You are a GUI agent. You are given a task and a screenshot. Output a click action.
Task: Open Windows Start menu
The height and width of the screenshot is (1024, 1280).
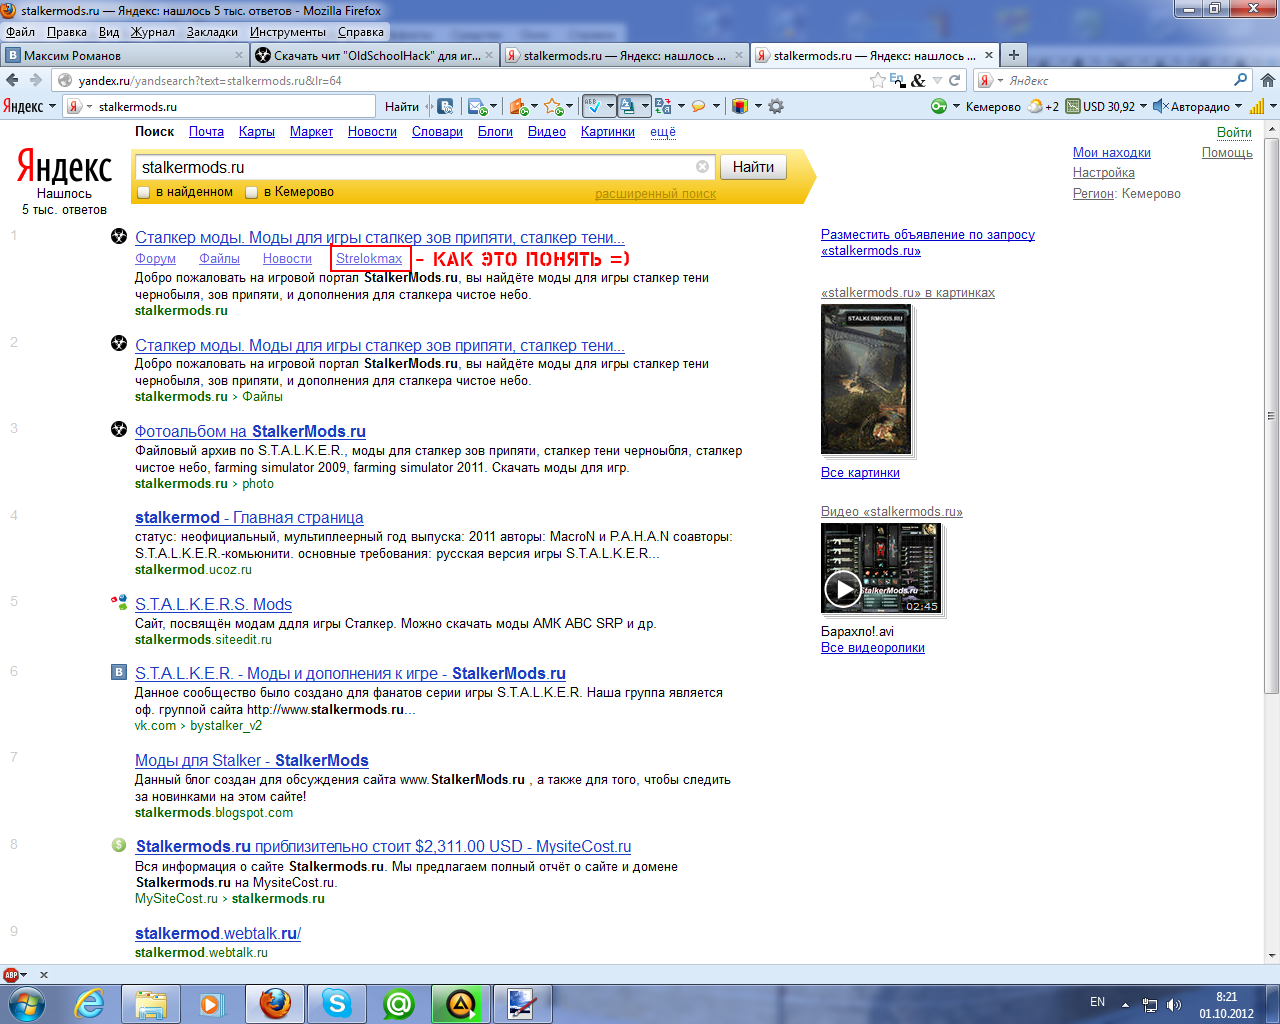pos(27,1003)
